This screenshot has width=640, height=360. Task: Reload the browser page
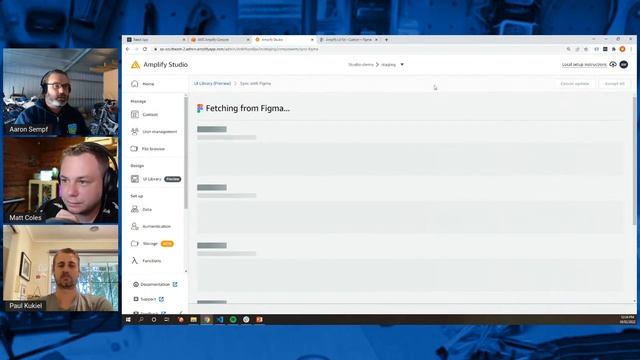coord(145,49)
